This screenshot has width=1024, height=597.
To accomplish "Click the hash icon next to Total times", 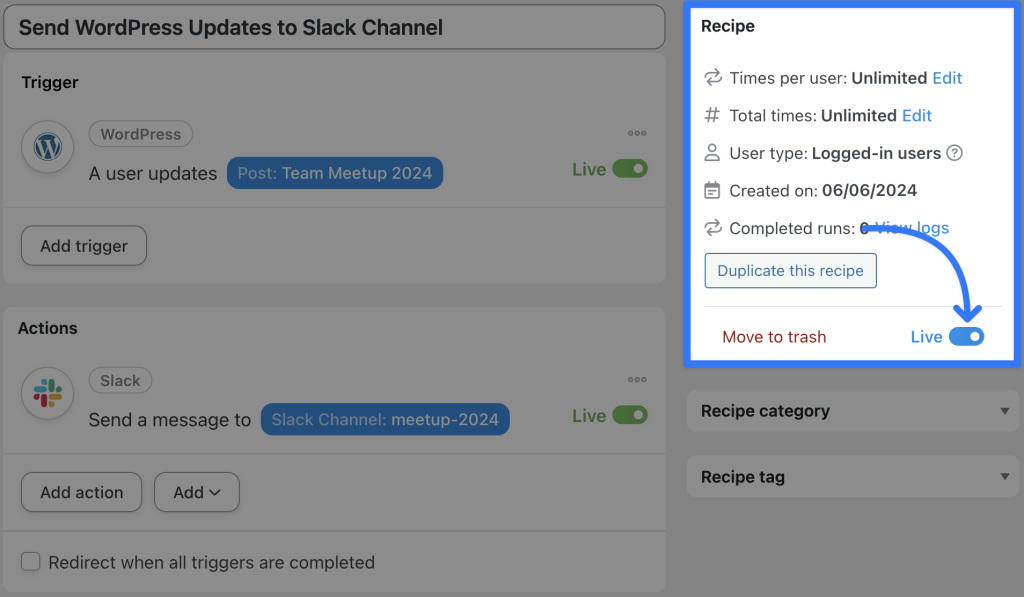I will (713, 115).
